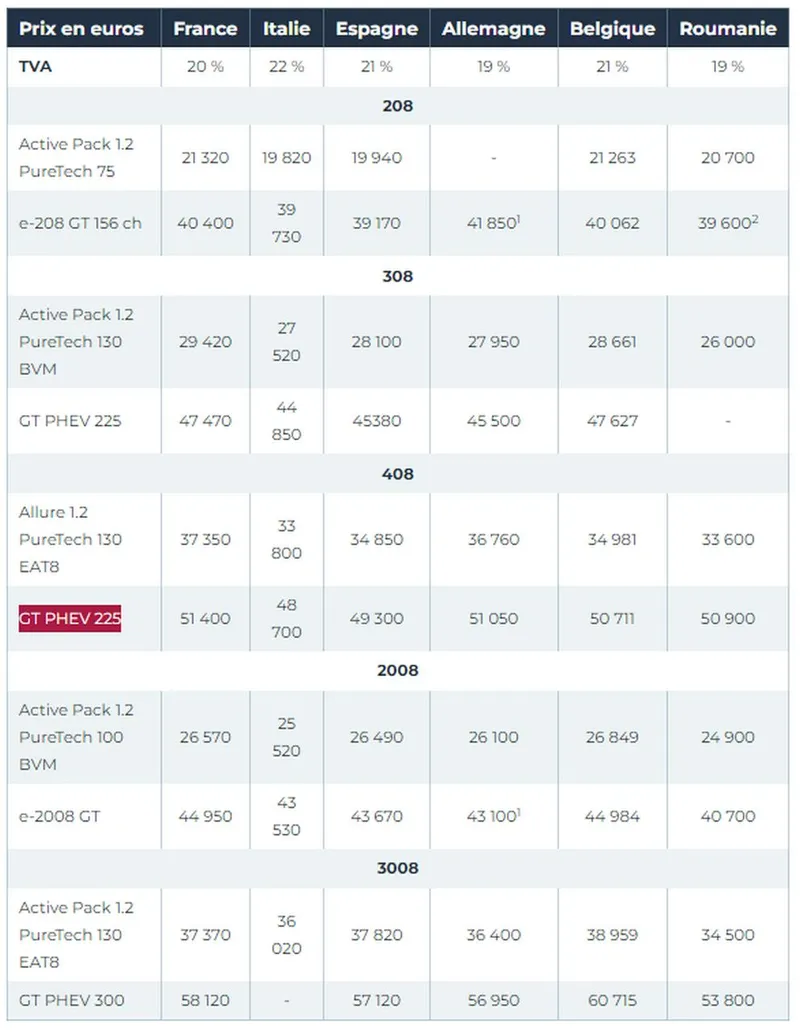The height and width of the screenshot is (1034, 800).
Task: Click the highlighted GT PHEV 225 label
Action: 70,619
